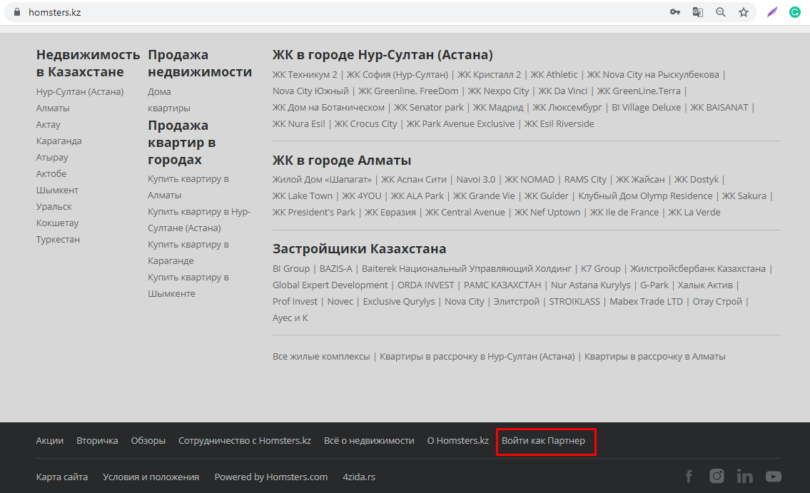
Task: Open the Instagram icon in footer
Action: pos(716,477)
